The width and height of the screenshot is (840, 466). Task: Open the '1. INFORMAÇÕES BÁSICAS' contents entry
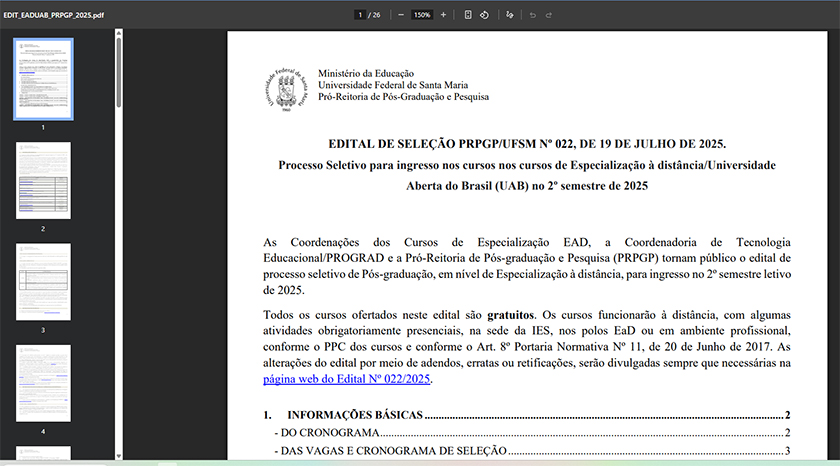527,415
